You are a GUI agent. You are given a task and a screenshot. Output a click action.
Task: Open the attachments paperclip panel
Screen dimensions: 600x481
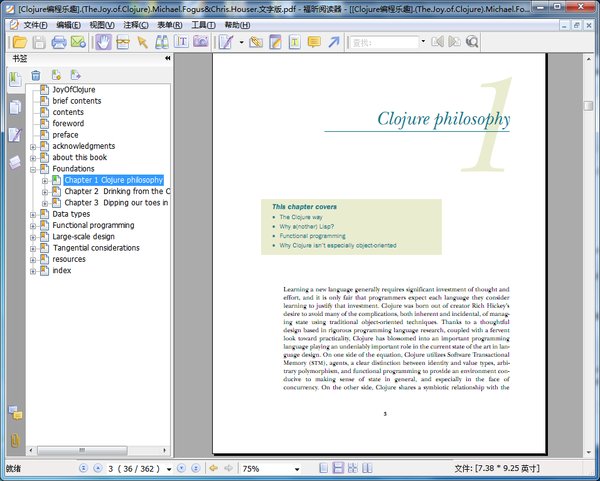(15, 440)
